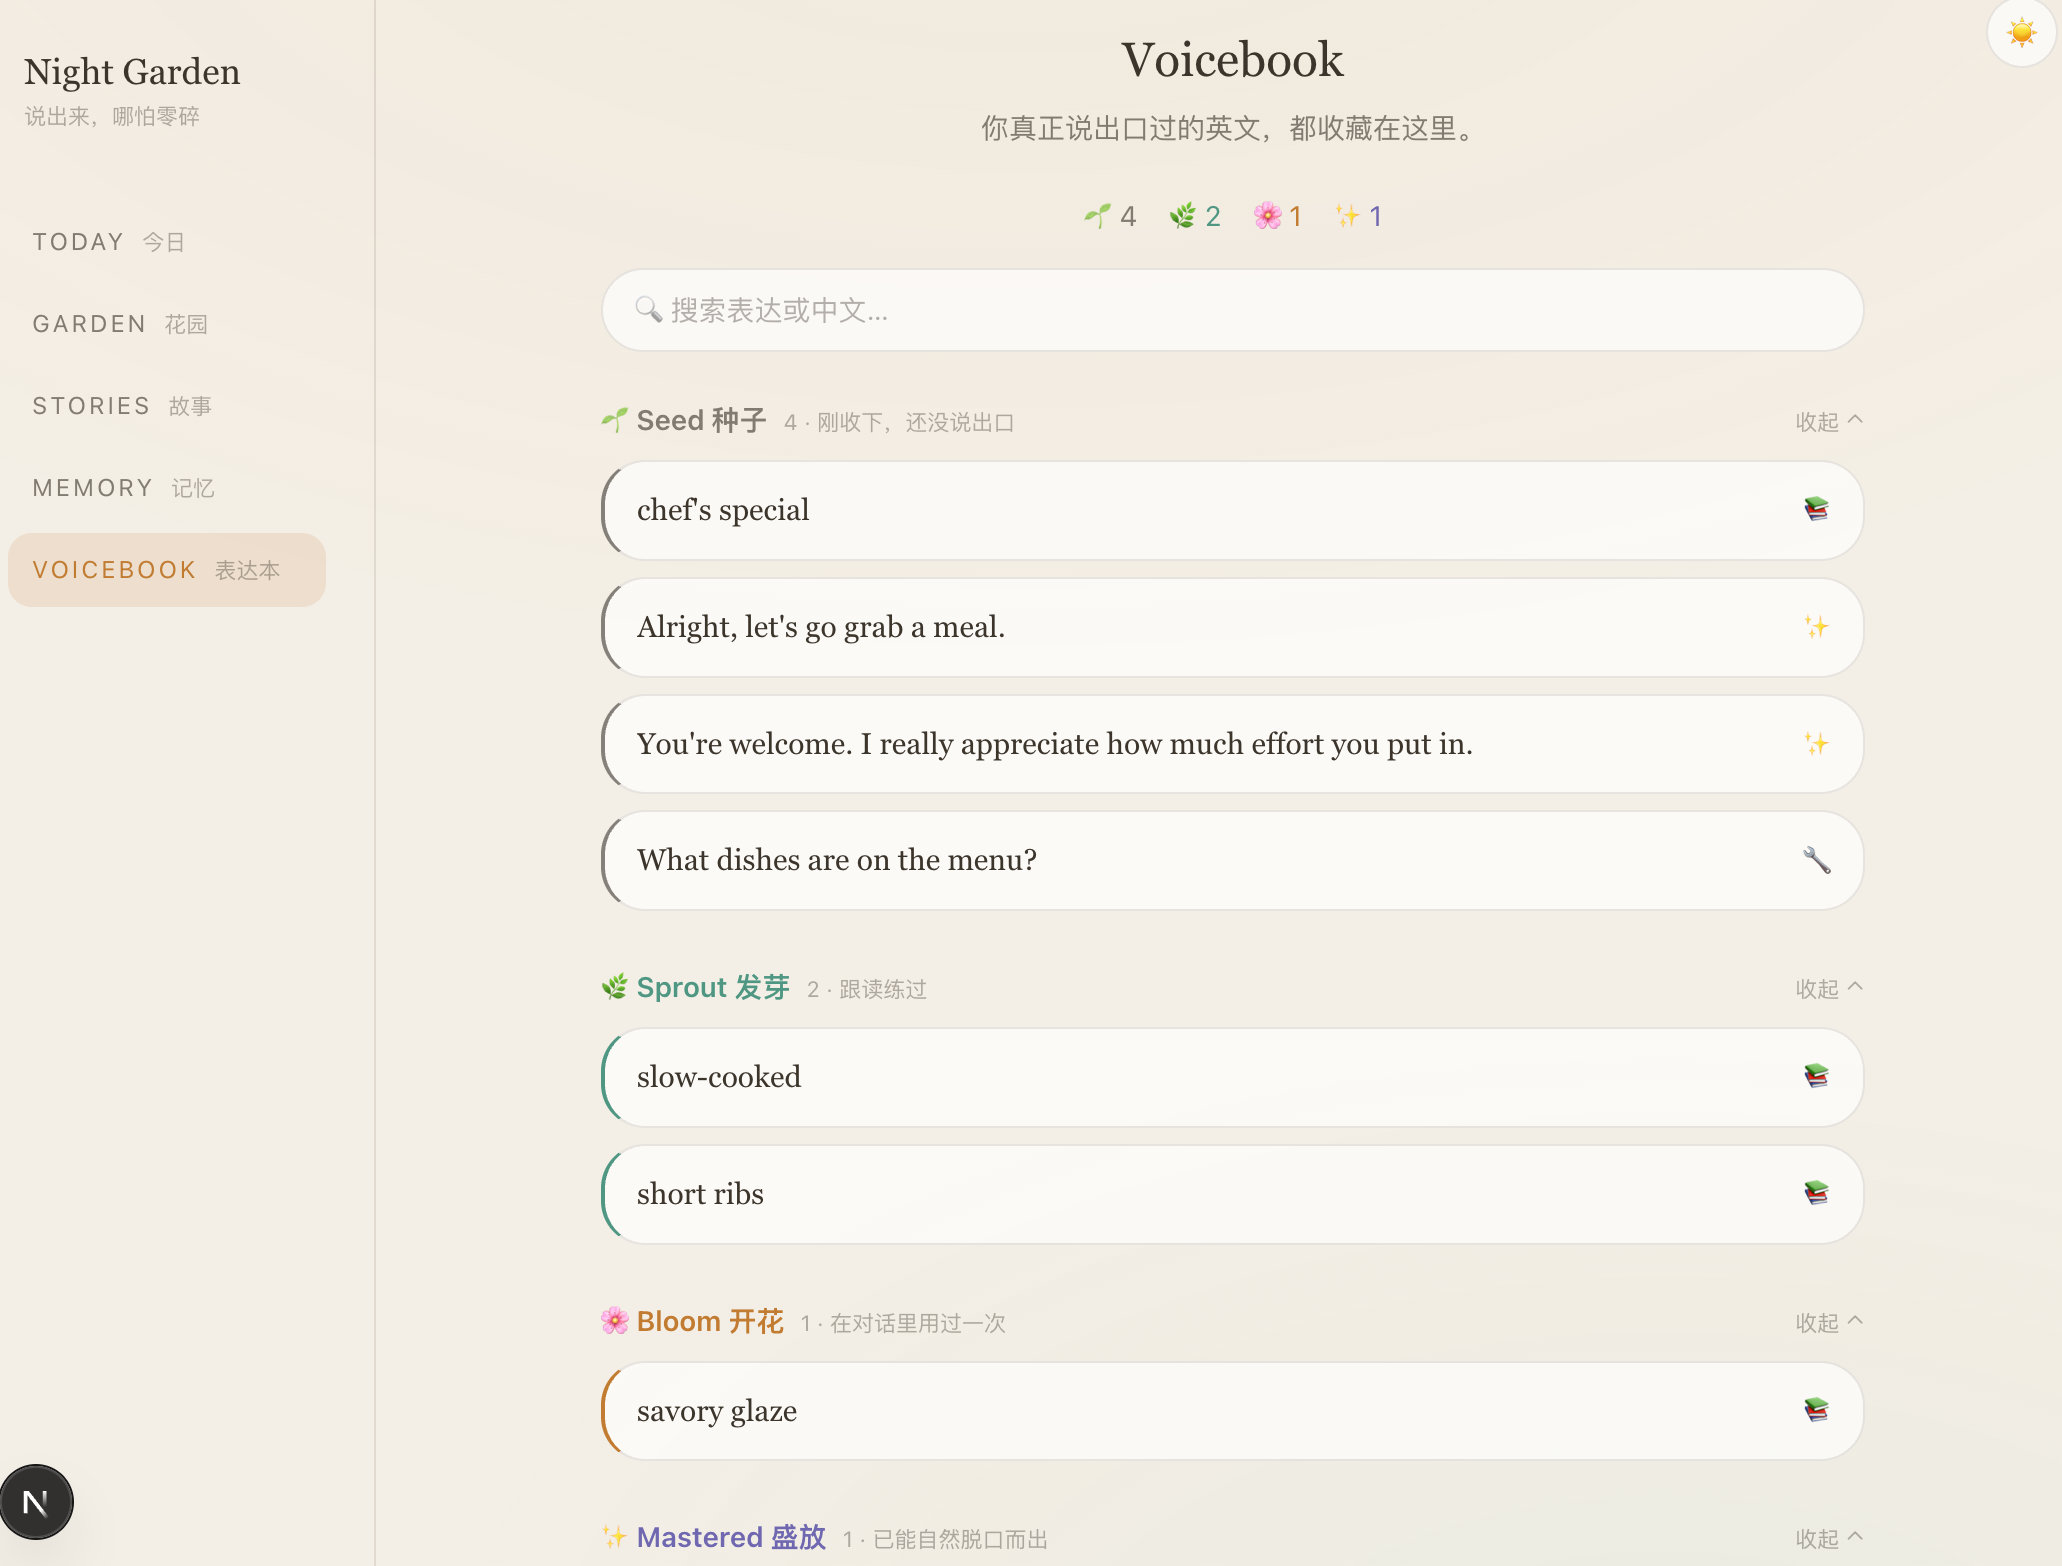Toggle light theme with sun icon
Viewport: 2062px width, 1566px height.
pos(2021,33)
